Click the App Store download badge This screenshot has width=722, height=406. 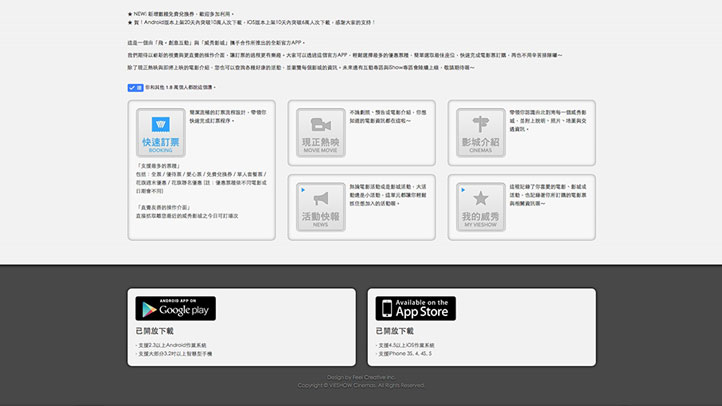click(x=415, y=308)
